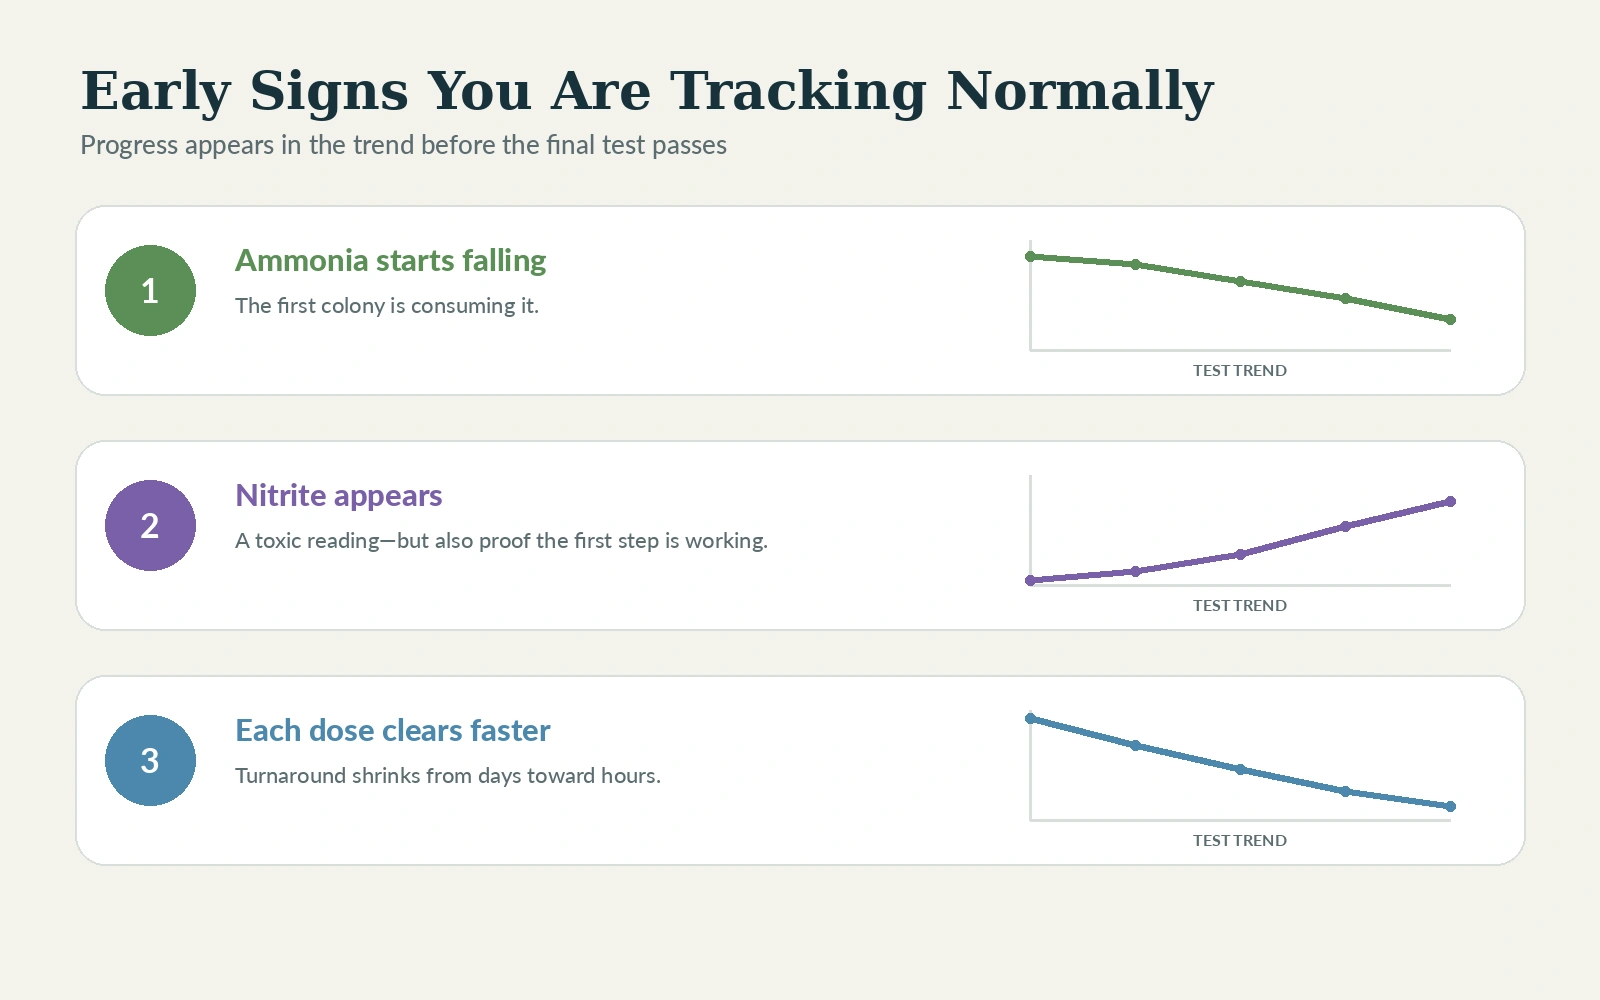1600x1000 pixels.
Task: Click the last point on blue dose trend
Action: click(x=1450, y=807)
